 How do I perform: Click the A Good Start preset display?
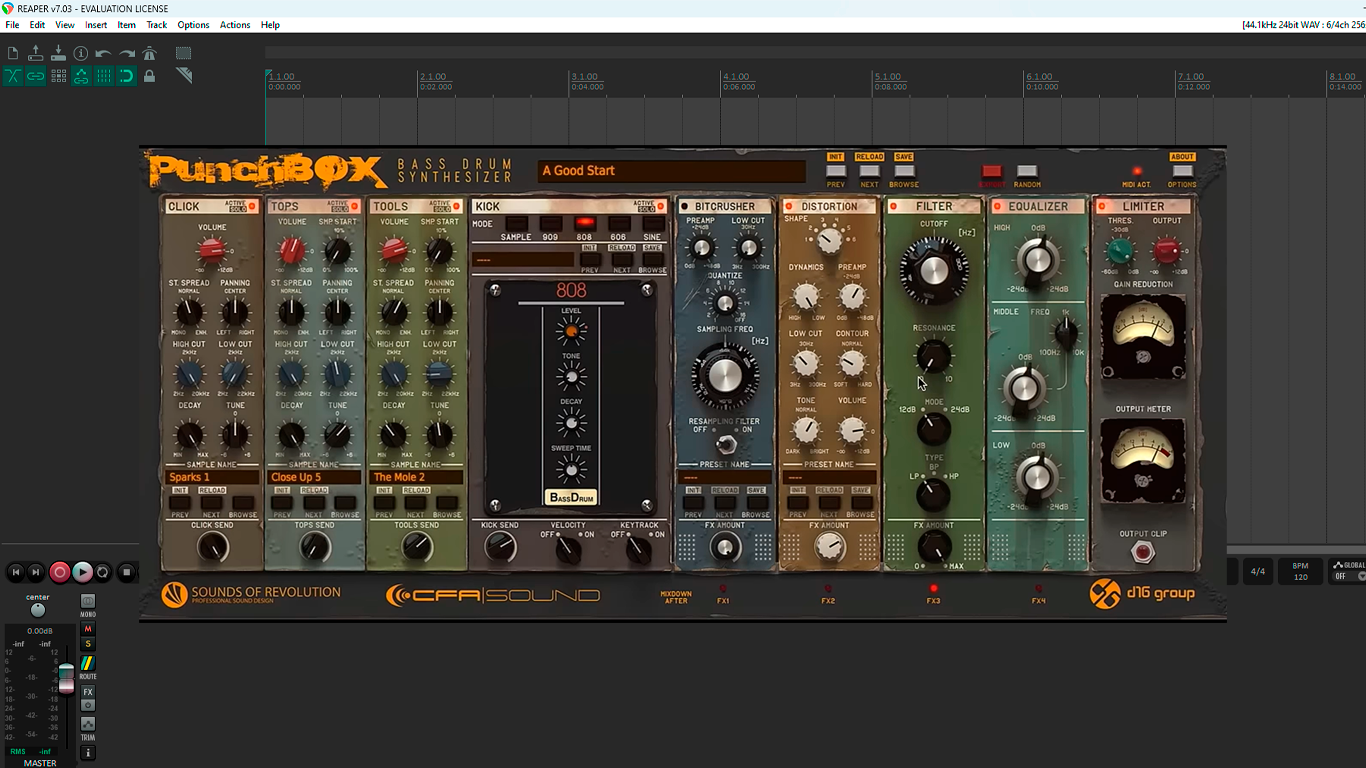point(671,171)
